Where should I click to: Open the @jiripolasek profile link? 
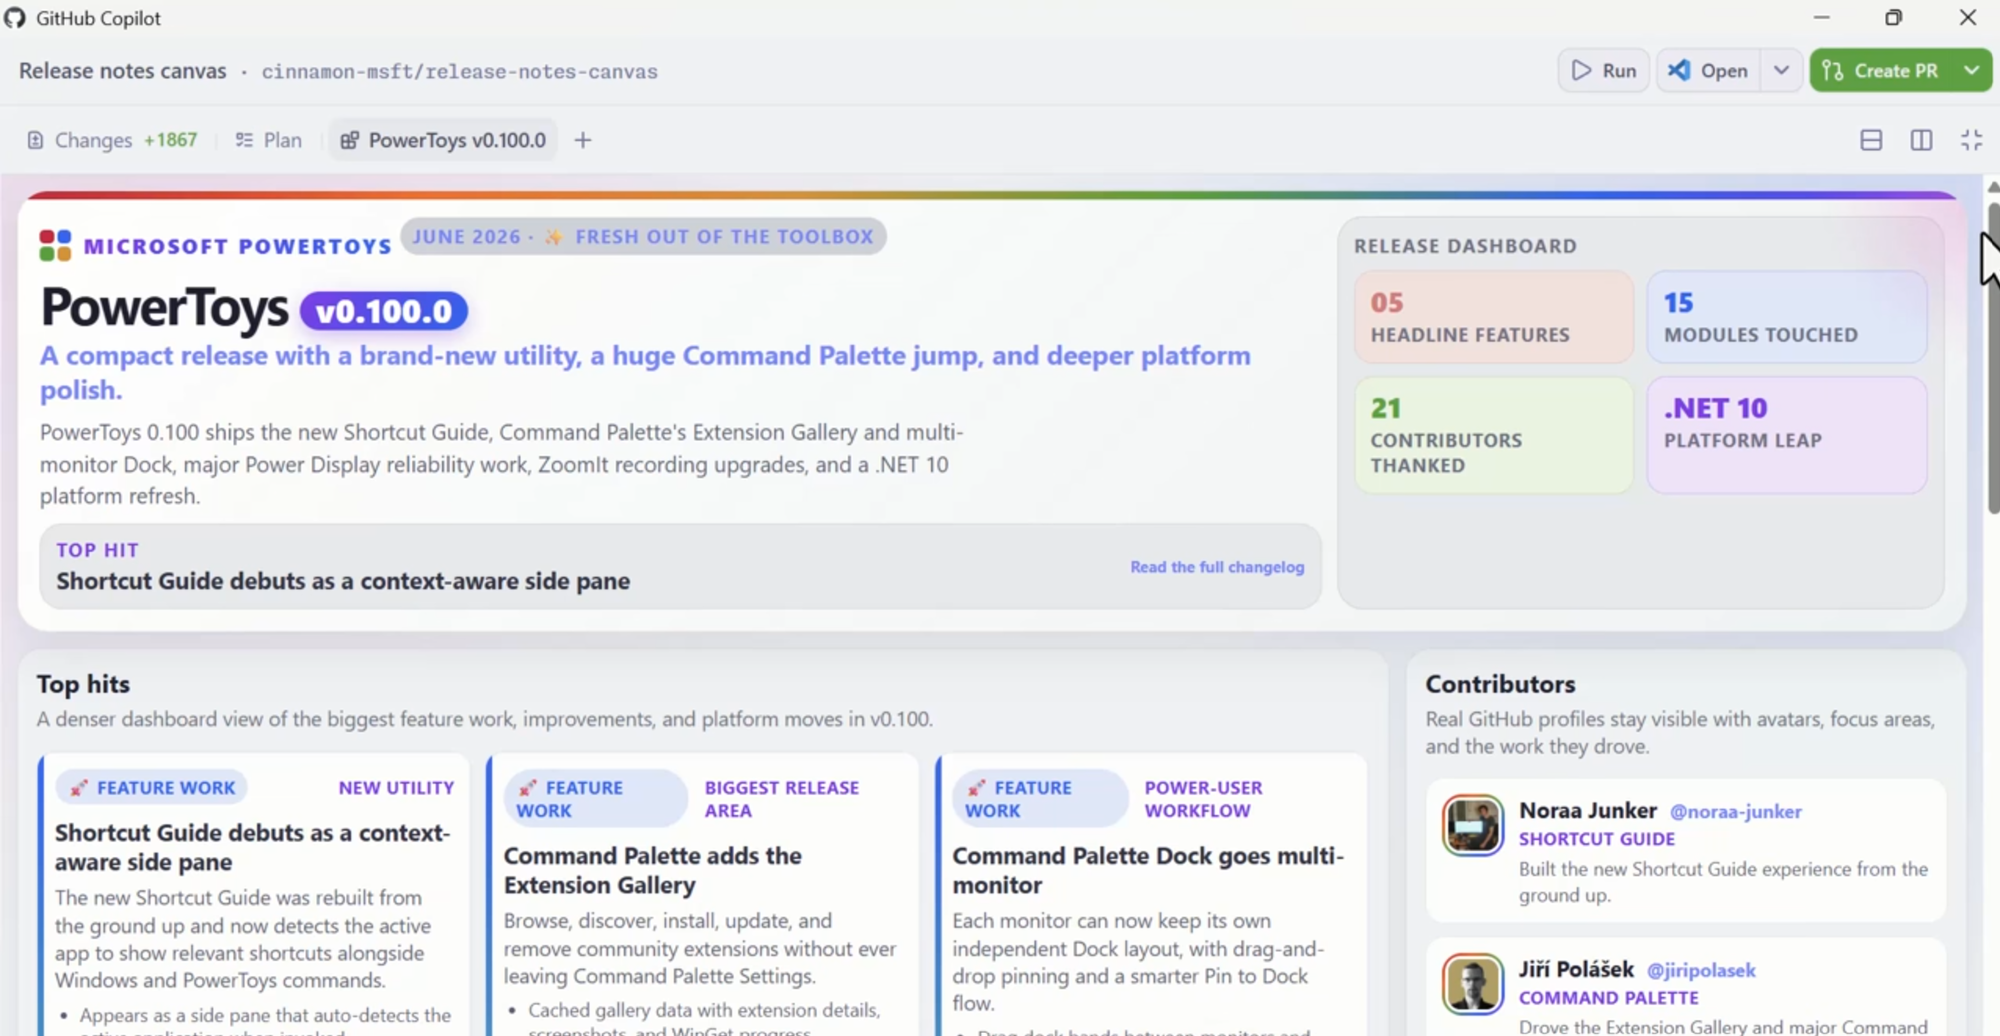(1701, 970)
